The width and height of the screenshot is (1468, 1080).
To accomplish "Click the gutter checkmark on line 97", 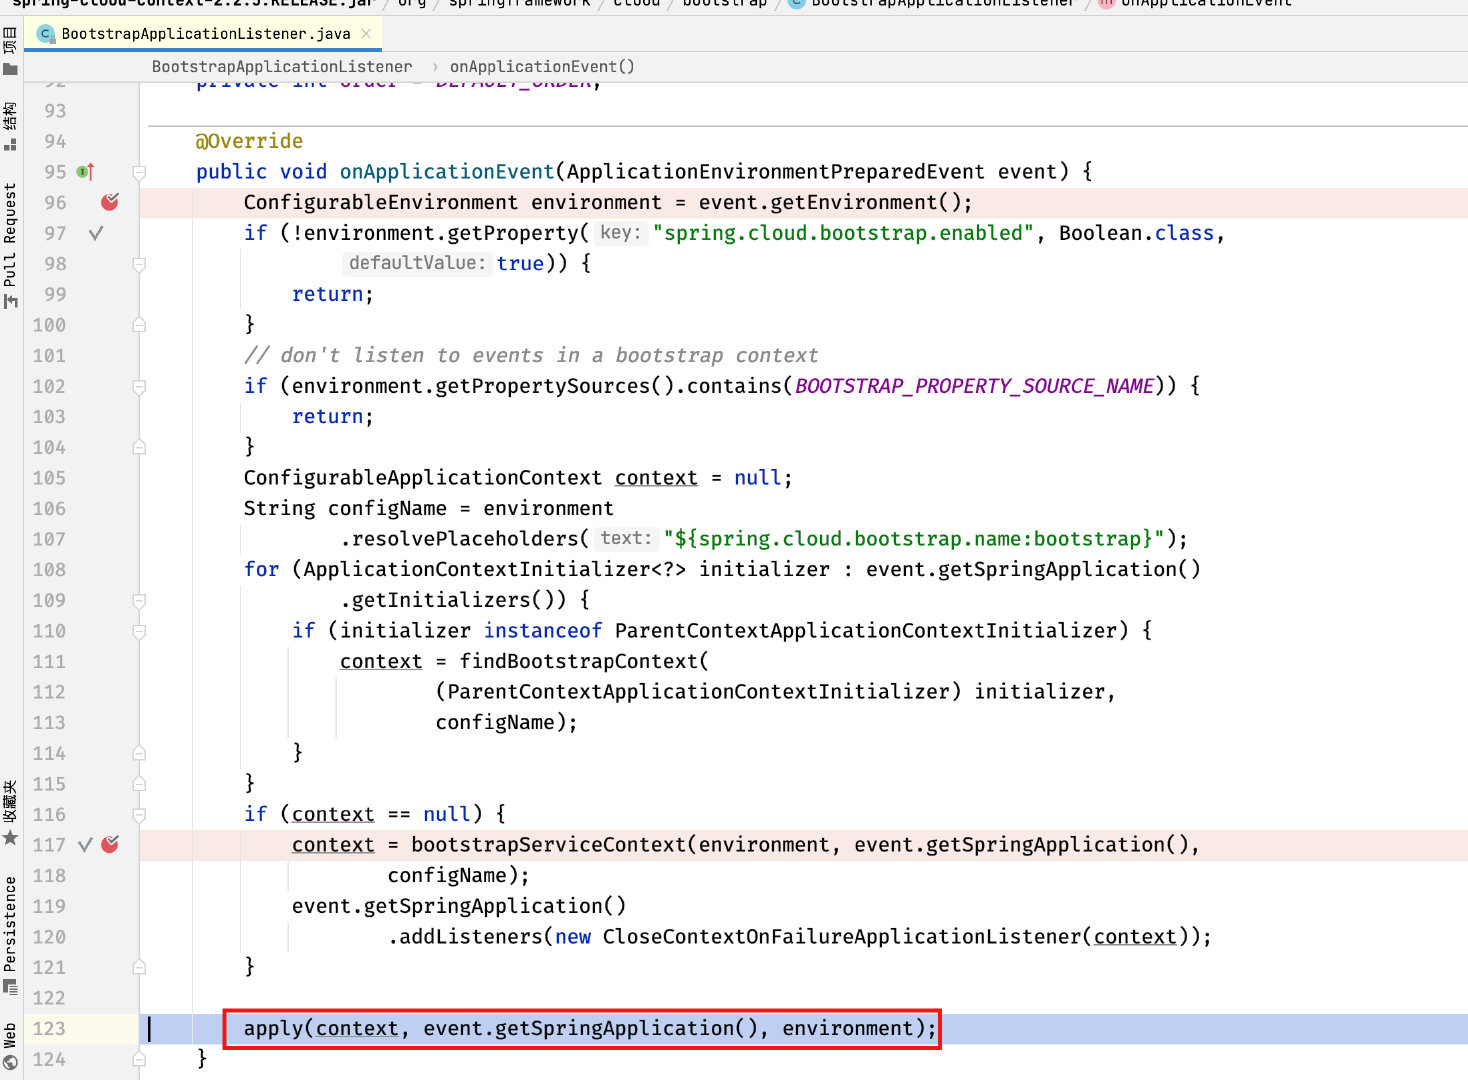I will point(96,233).
